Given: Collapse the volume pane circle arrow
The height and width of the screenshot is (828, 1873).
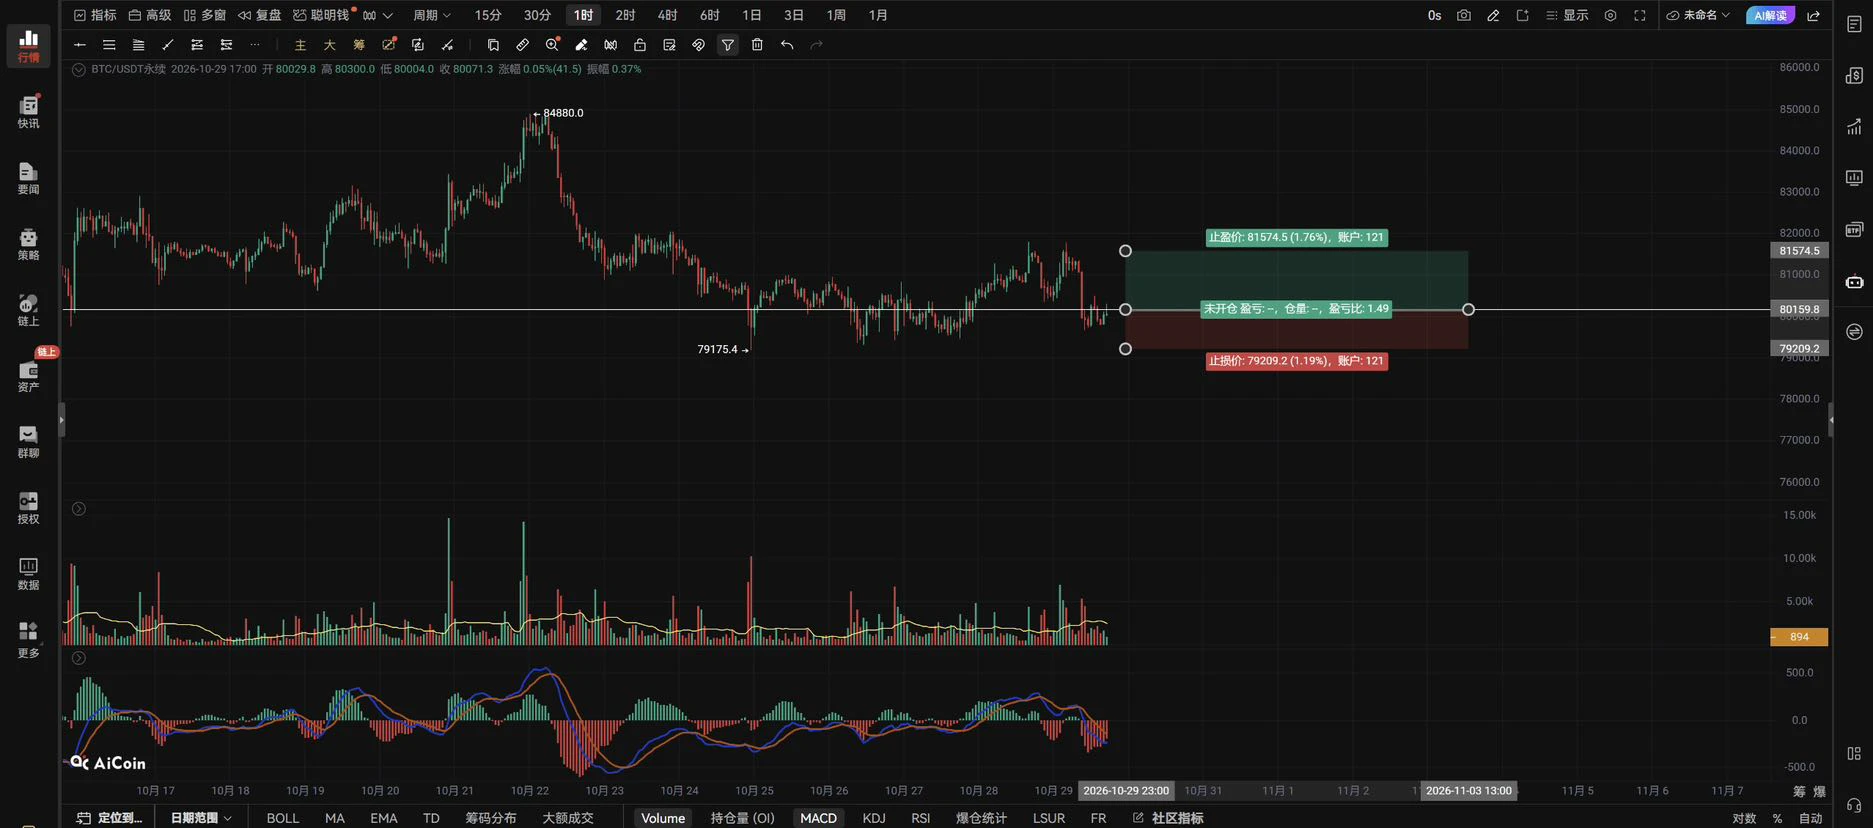Looking at the screenshot, I should coord(79,509).
